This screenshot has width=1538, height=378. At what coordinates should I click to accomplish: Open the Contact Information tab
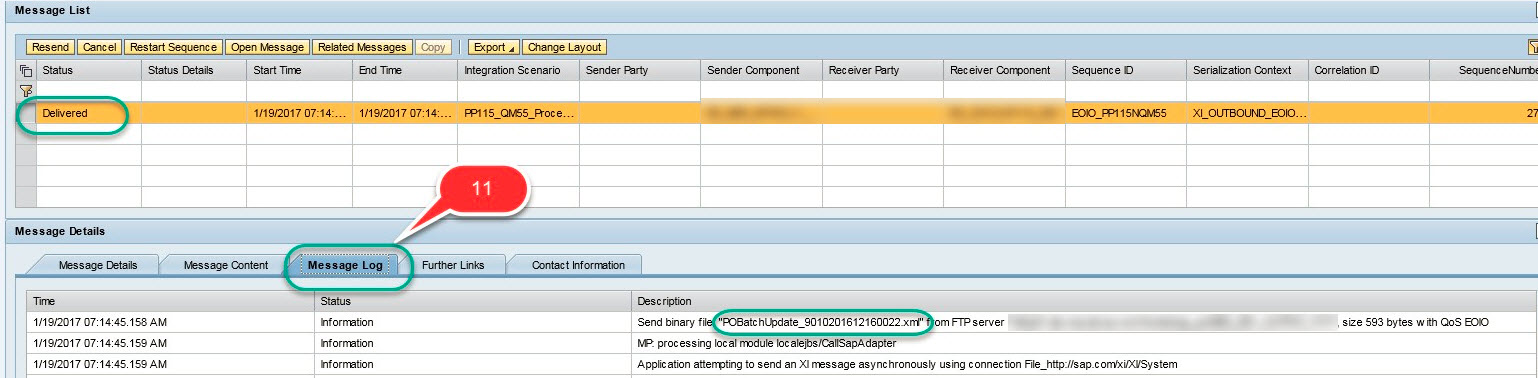(578, 265)
